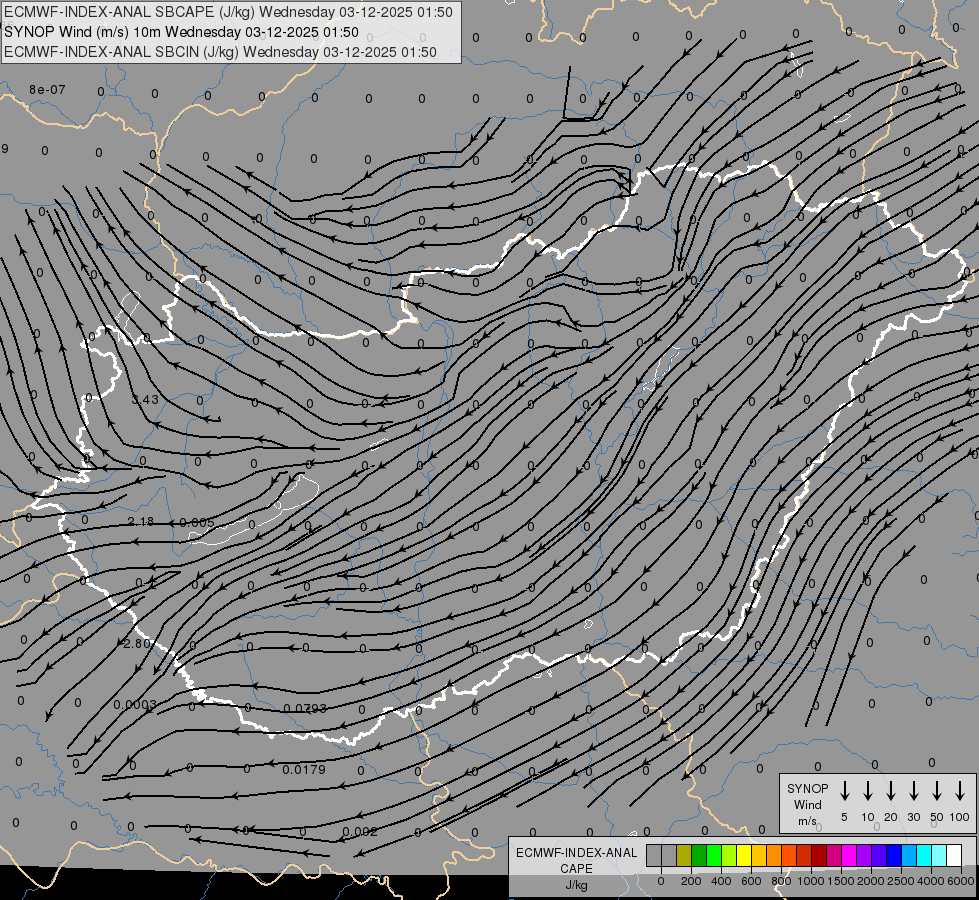The height and width of the screenshot is (900, 979).
Task: Click the 400 tick label on CAPE scale
Action: pyautogui.click(x=721, y=881)
